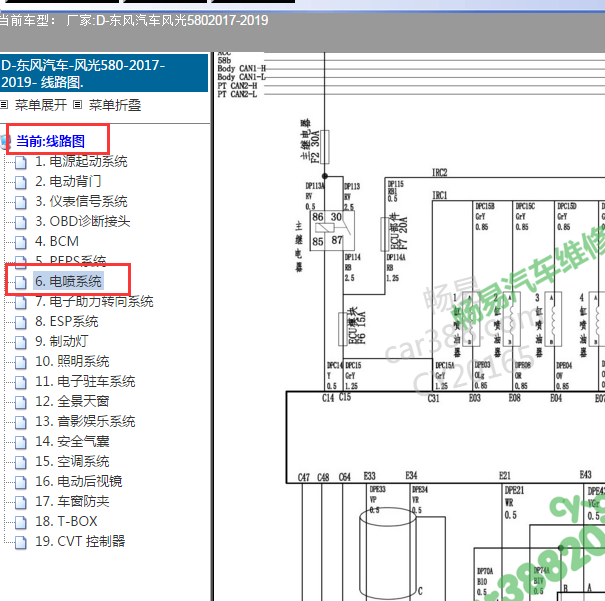
Task: Click connector pin label C14
Action: (x=328, y=398)
